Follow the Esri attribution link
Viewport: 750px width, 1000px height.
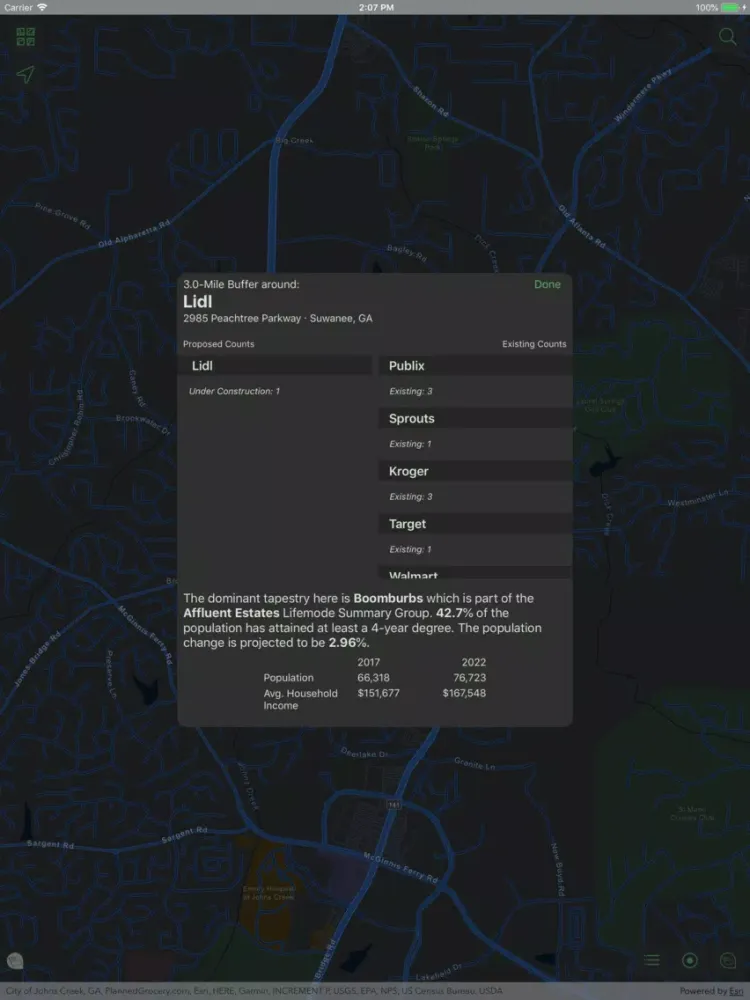pos(736,991)
